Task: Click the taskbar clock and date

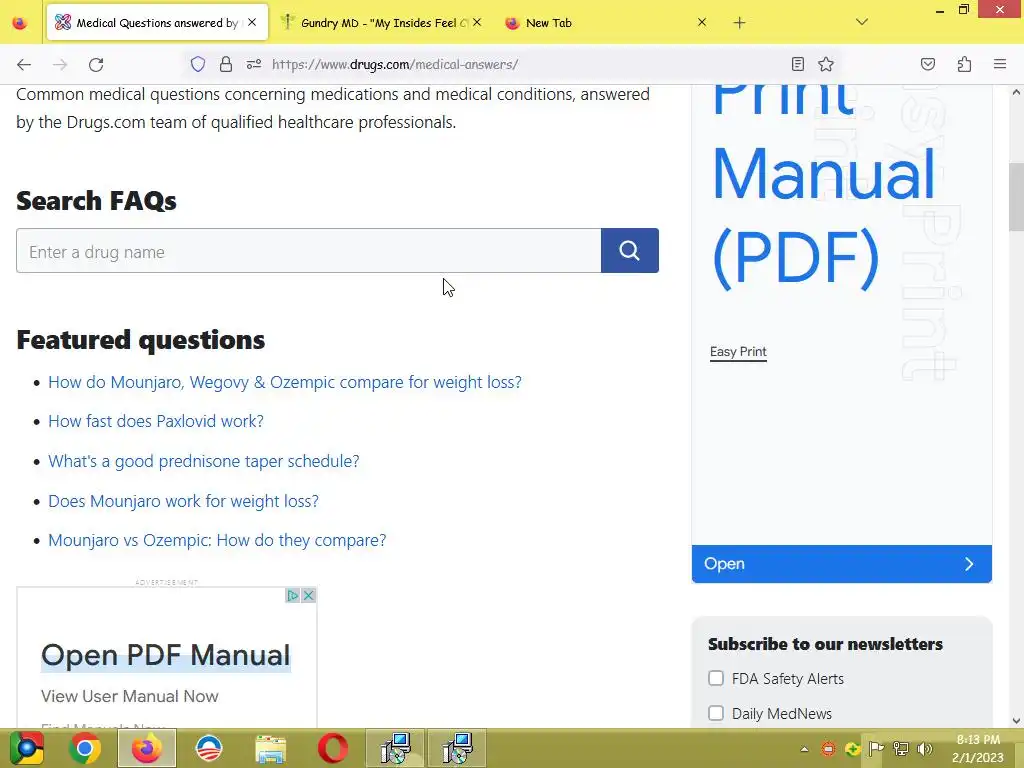Action: 978,748
